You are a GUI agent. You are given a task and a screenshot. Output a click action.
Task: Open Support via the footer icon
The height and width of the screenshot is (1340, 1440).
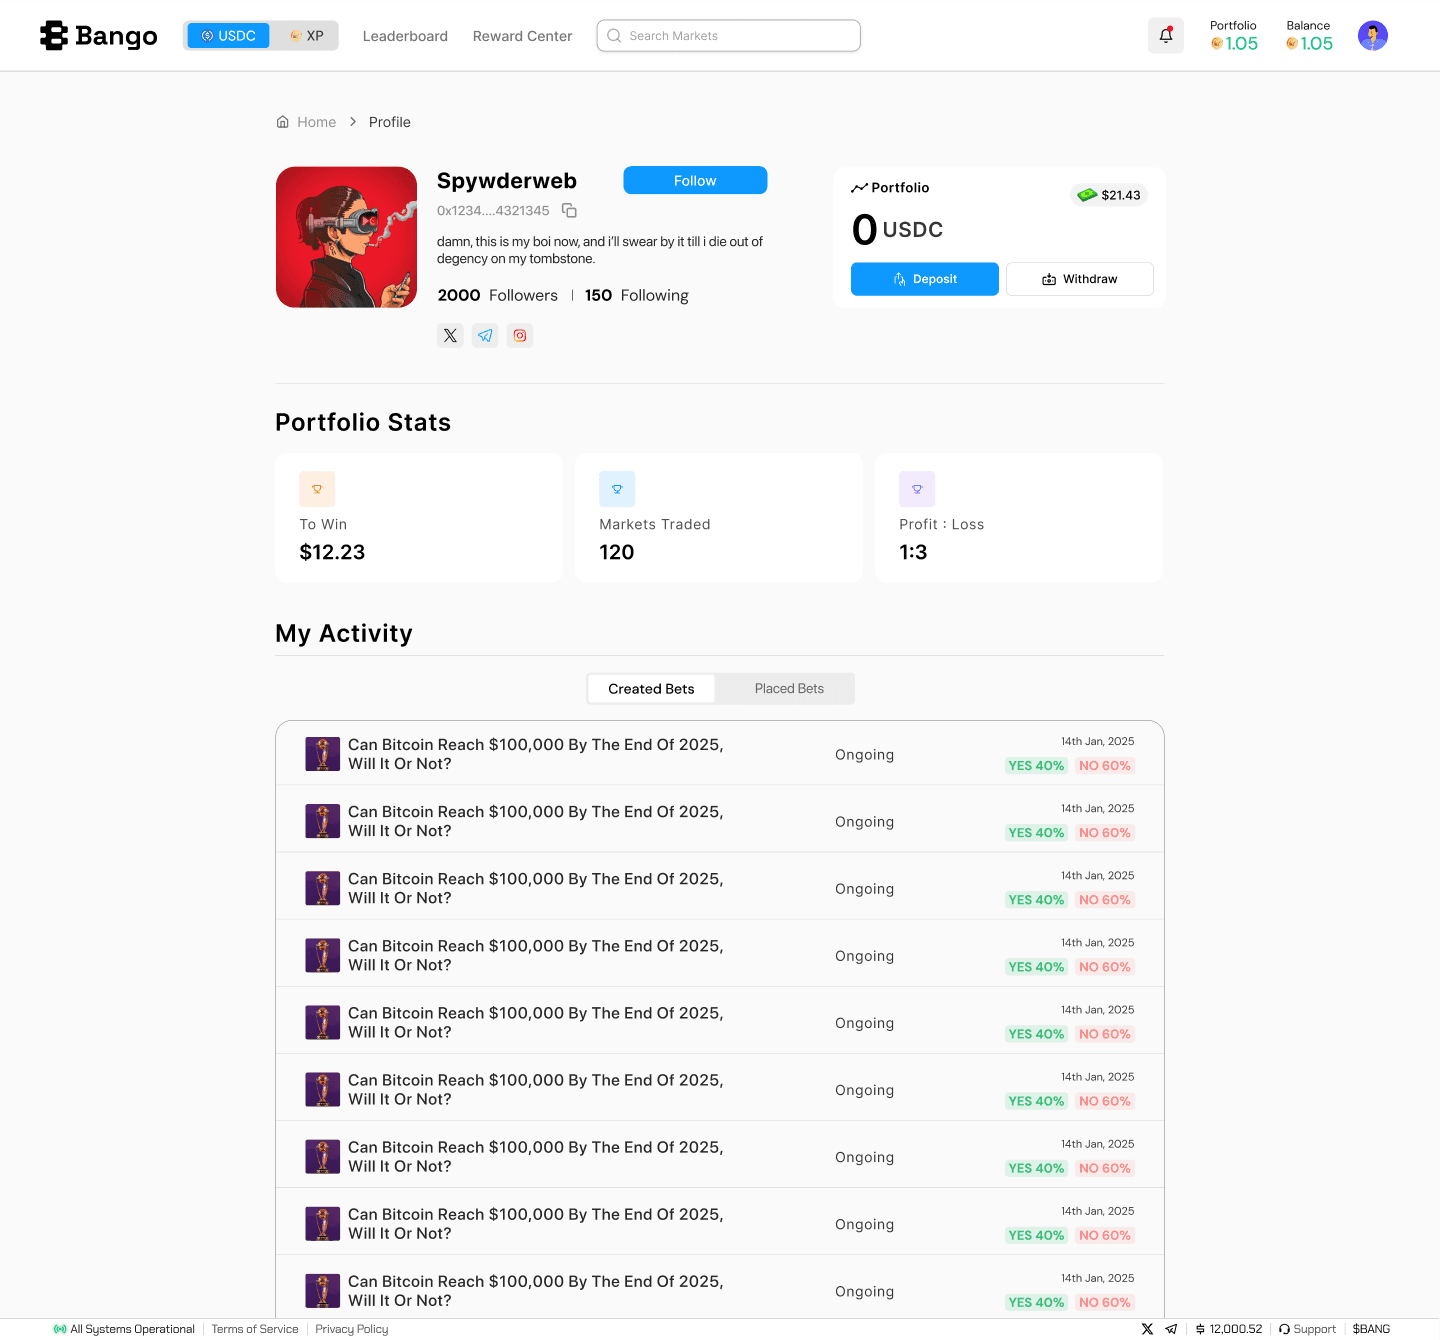click(x=1307, y=1328)
